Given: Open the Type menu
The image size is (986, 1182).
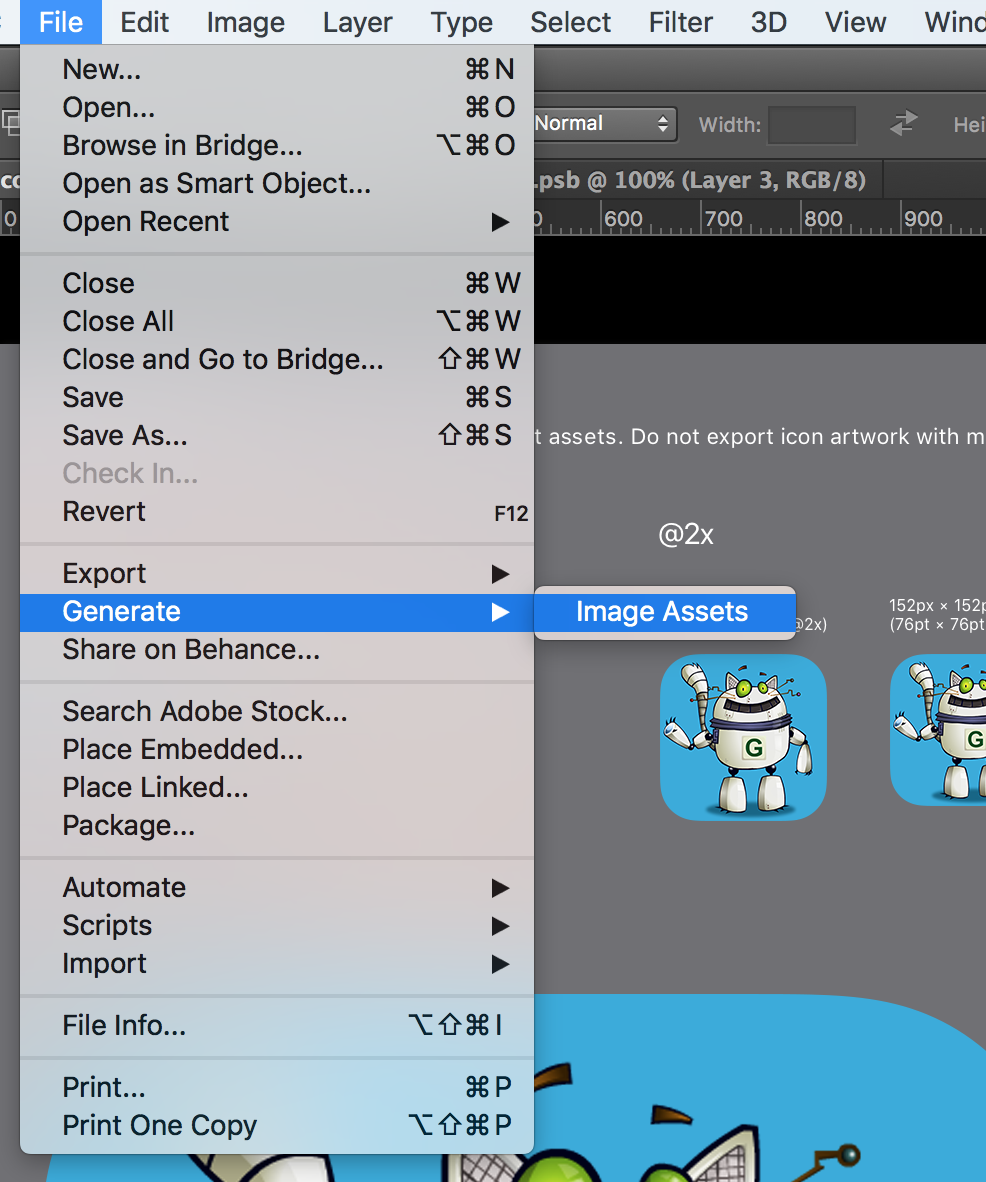Looking at the screenshot, I should 461,22.
